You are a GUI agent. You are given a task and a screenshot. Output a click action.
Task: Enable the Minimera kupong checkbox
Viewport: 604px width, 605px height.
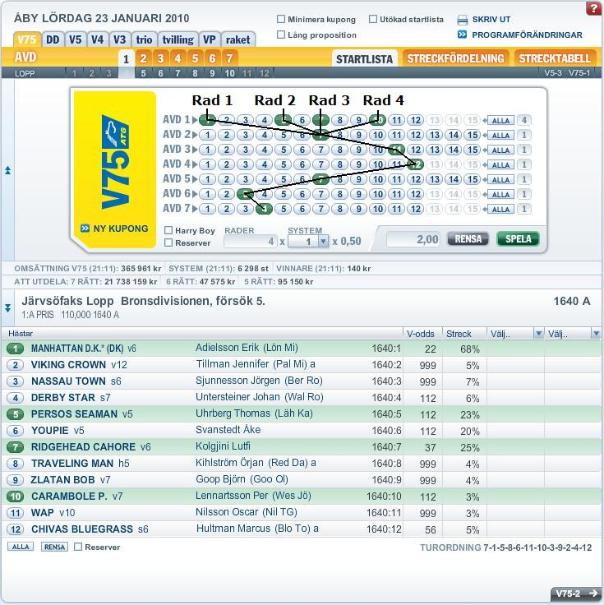pos(281,20)
